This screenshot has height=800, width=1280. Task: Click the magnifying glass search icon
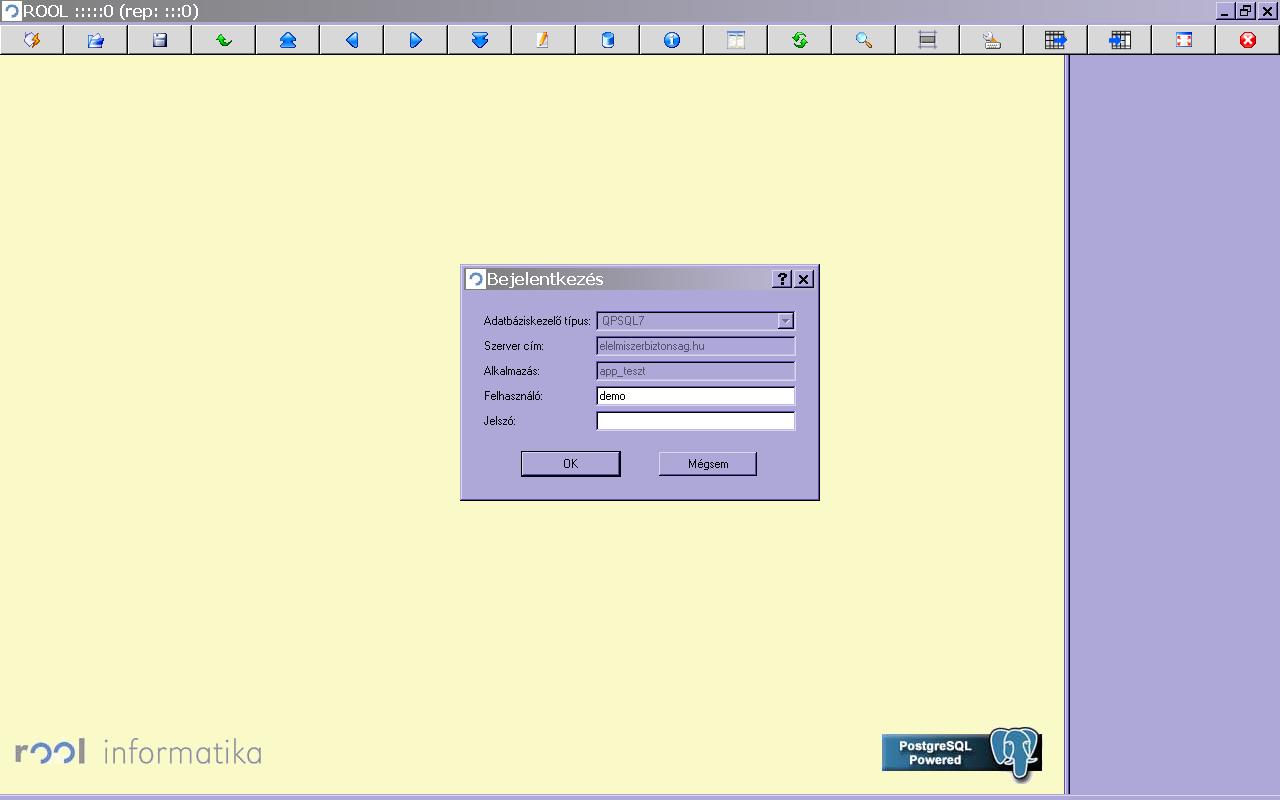pyautogui.click(x=864, y=40)
